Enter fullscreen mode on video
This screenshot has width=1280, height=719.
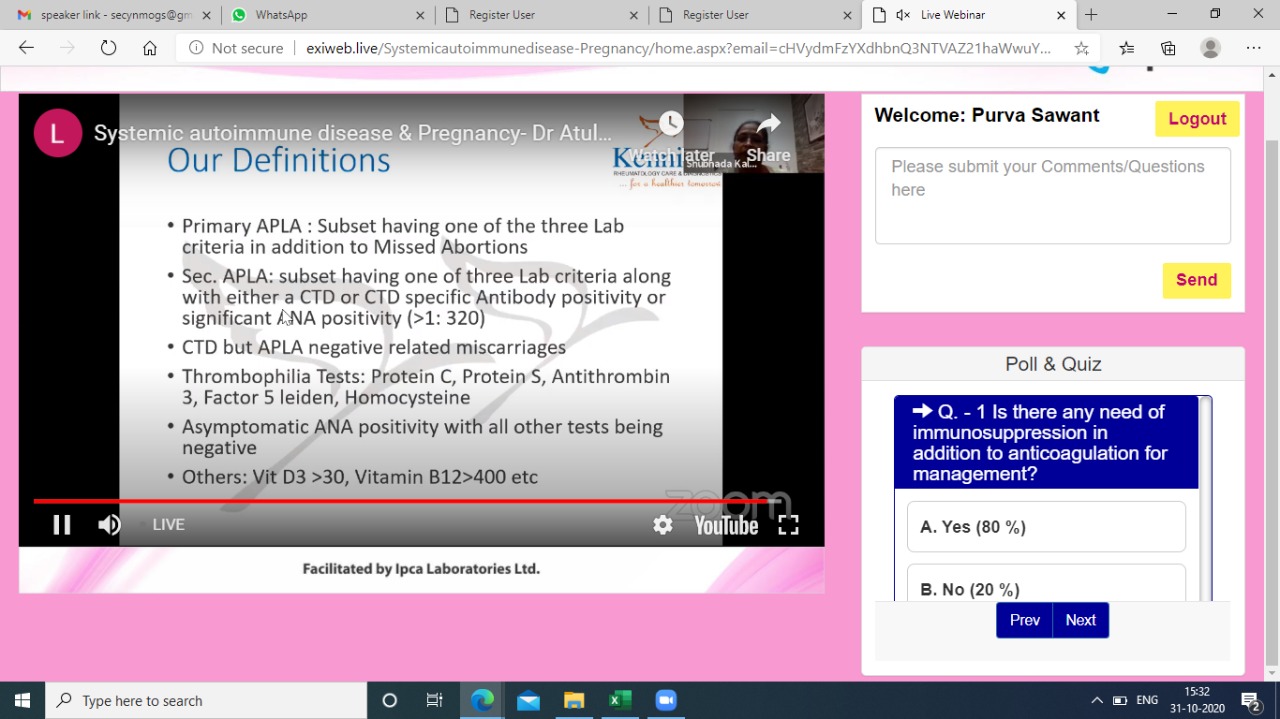tap(788, 525)
